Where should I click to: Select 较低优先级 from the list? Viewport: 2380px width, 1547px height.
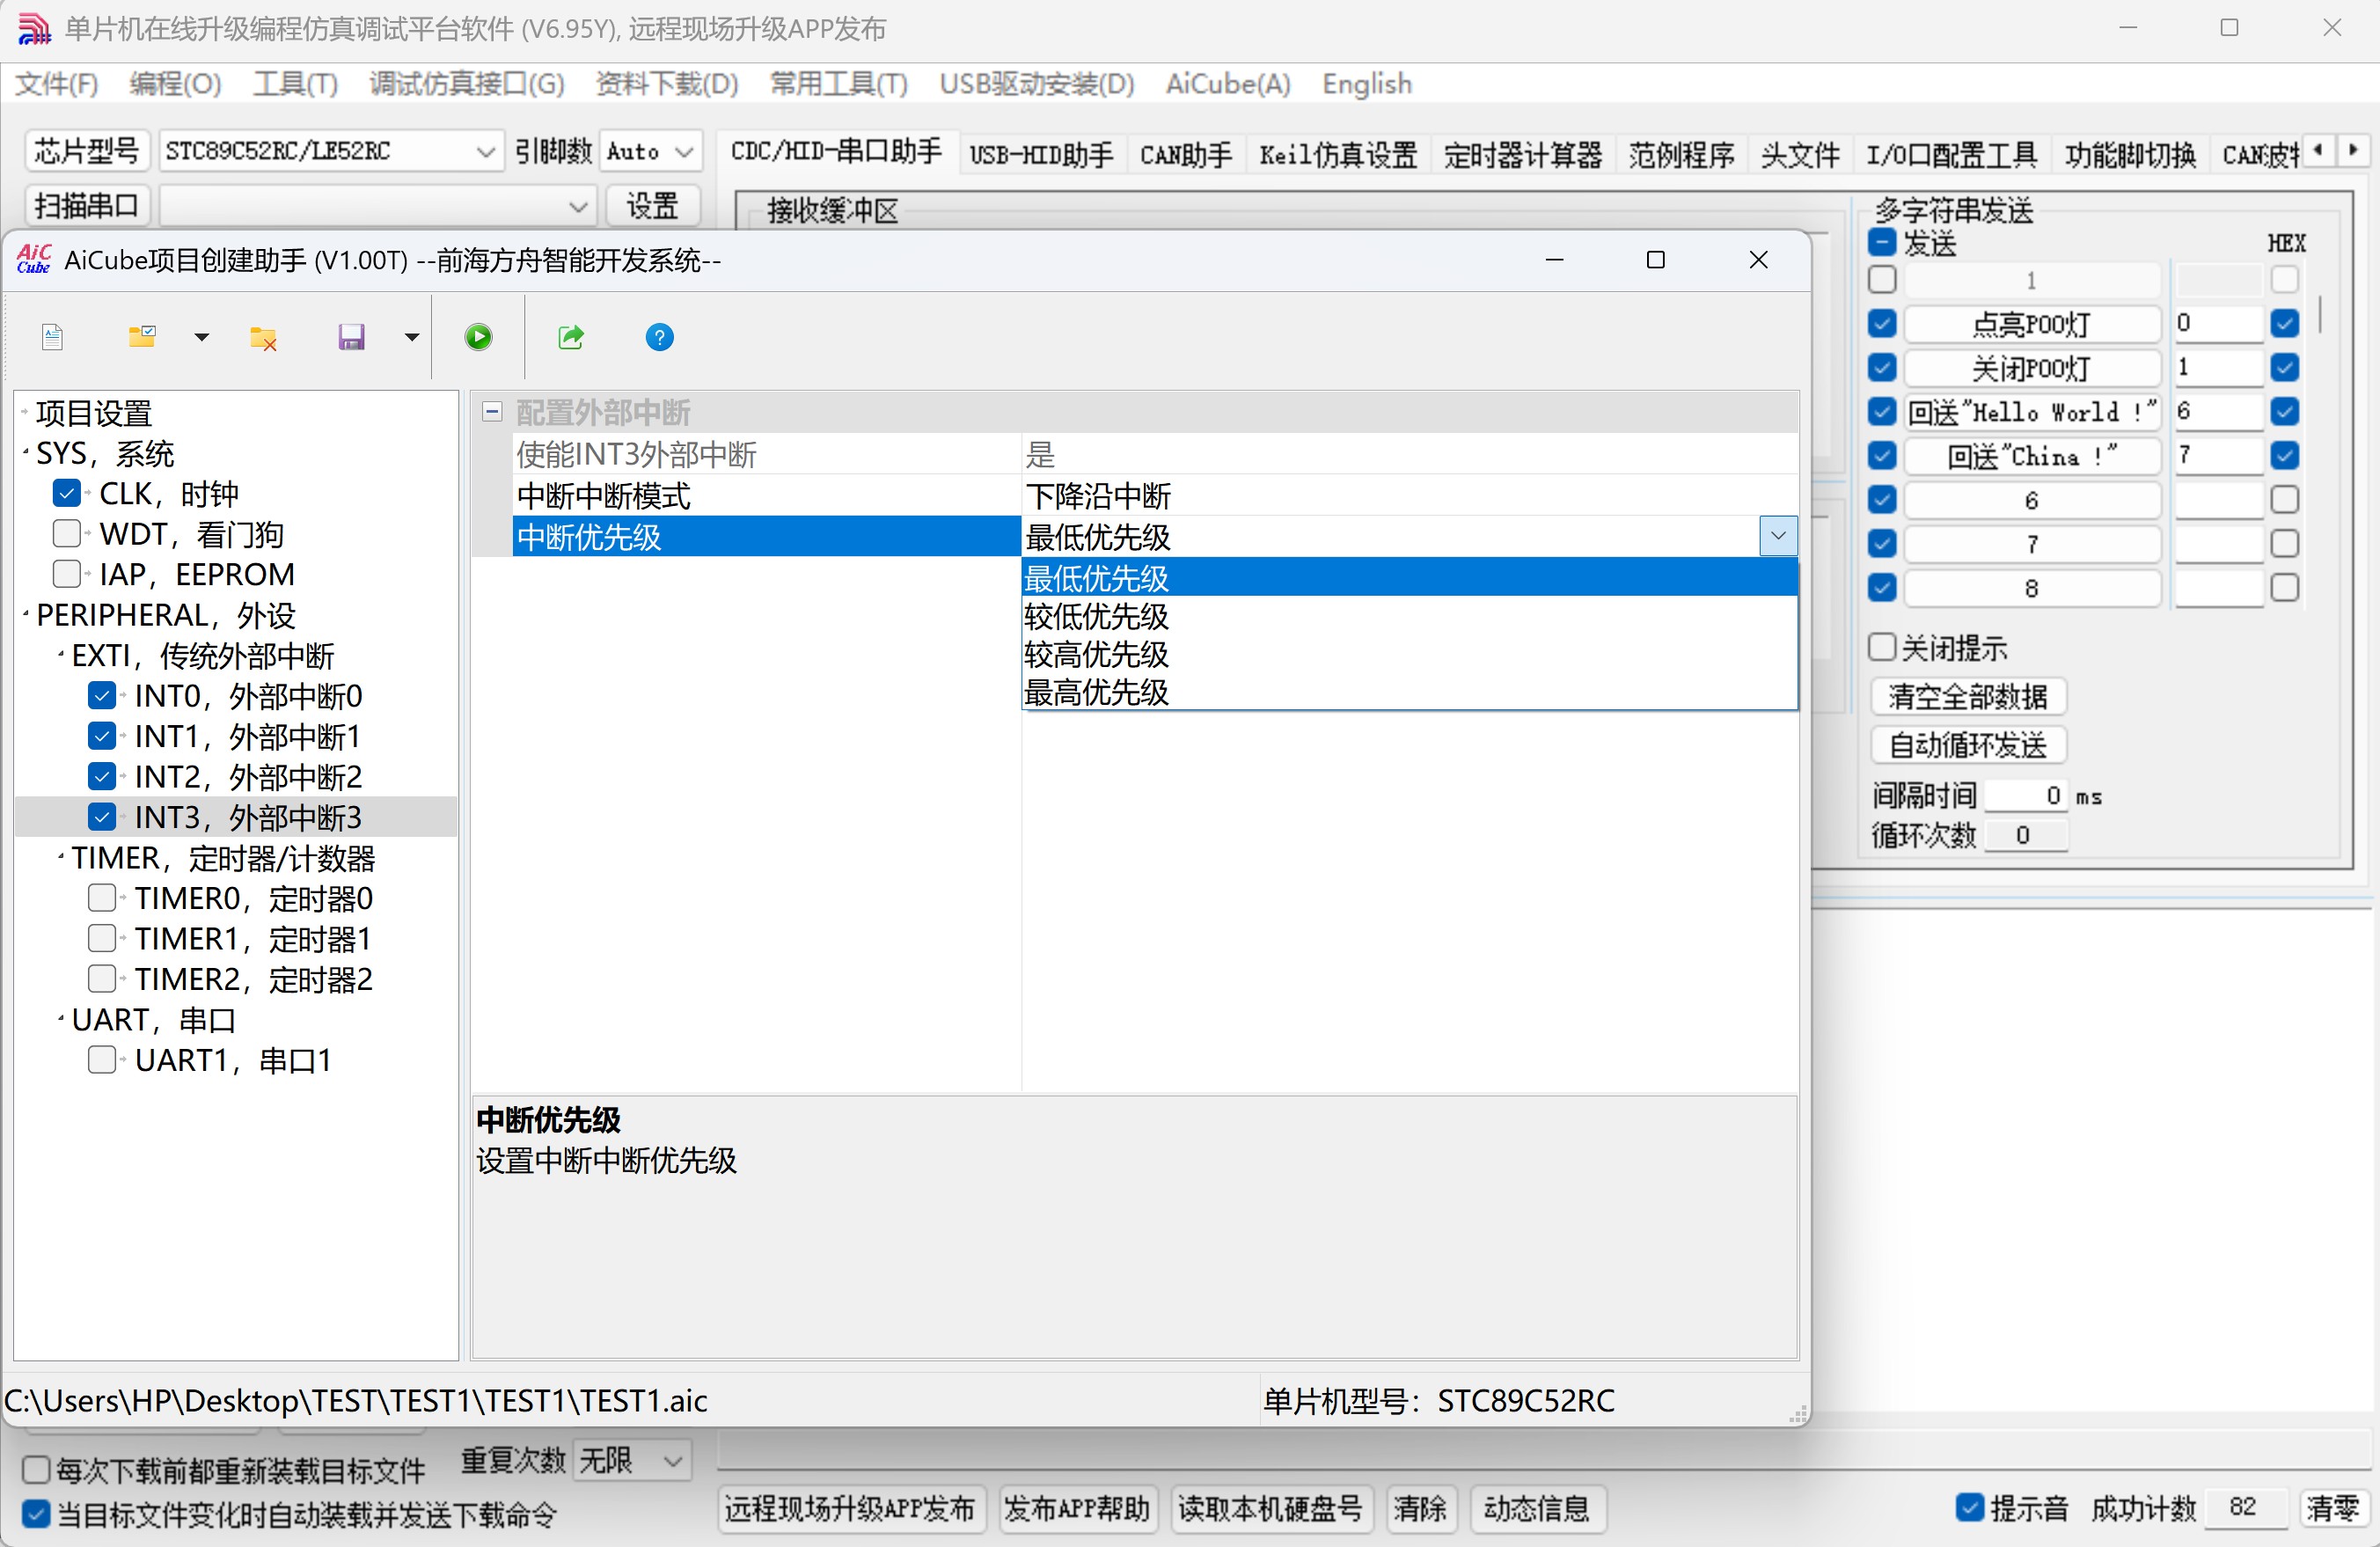coord(1409,616)
